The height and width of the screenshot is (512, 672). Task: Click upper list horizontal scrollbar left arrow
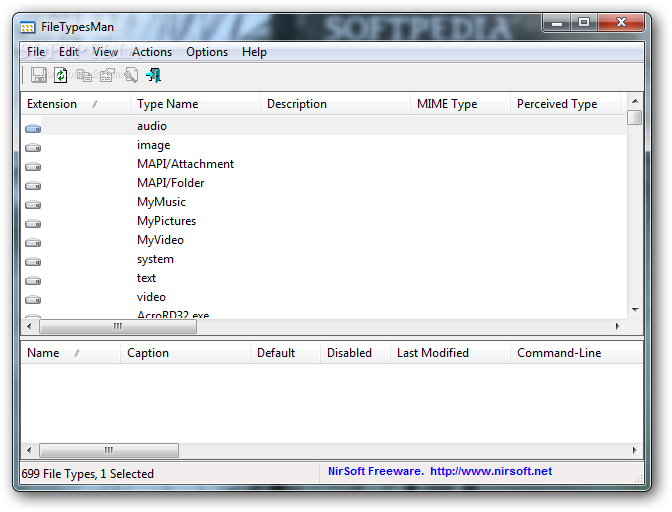(29, 326)
